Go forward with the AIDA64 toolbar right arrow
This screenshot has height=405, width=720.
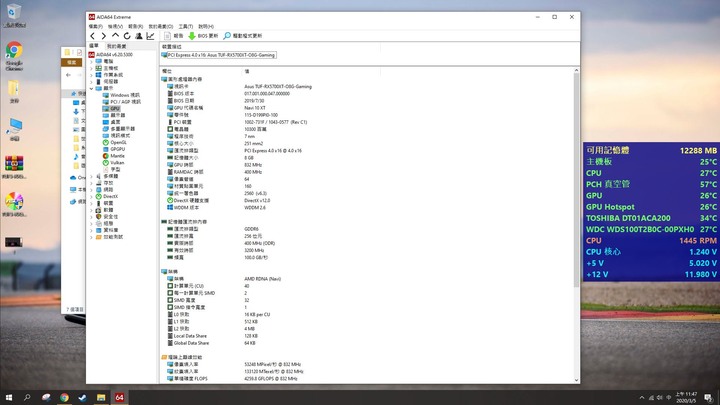[104, 36]
